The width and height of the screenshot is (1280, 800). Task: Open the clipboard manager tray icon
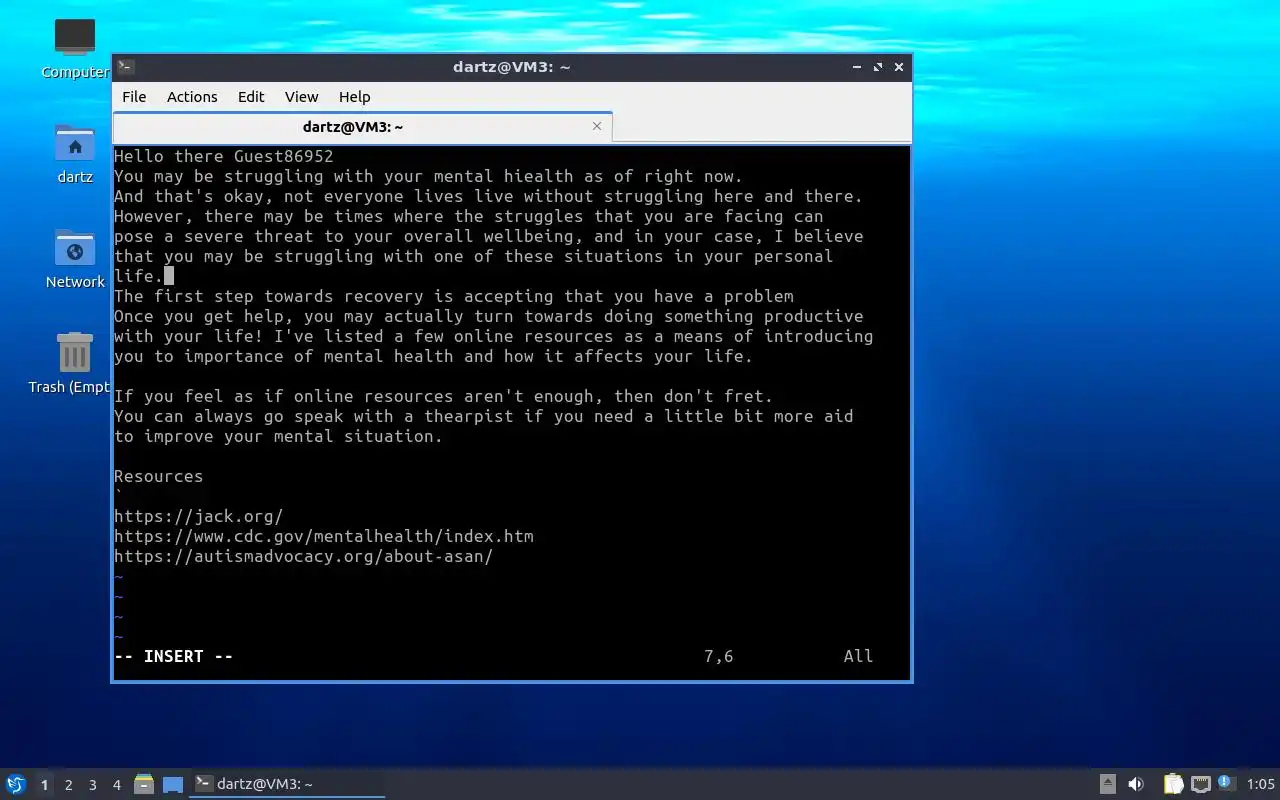(1173, 784)
